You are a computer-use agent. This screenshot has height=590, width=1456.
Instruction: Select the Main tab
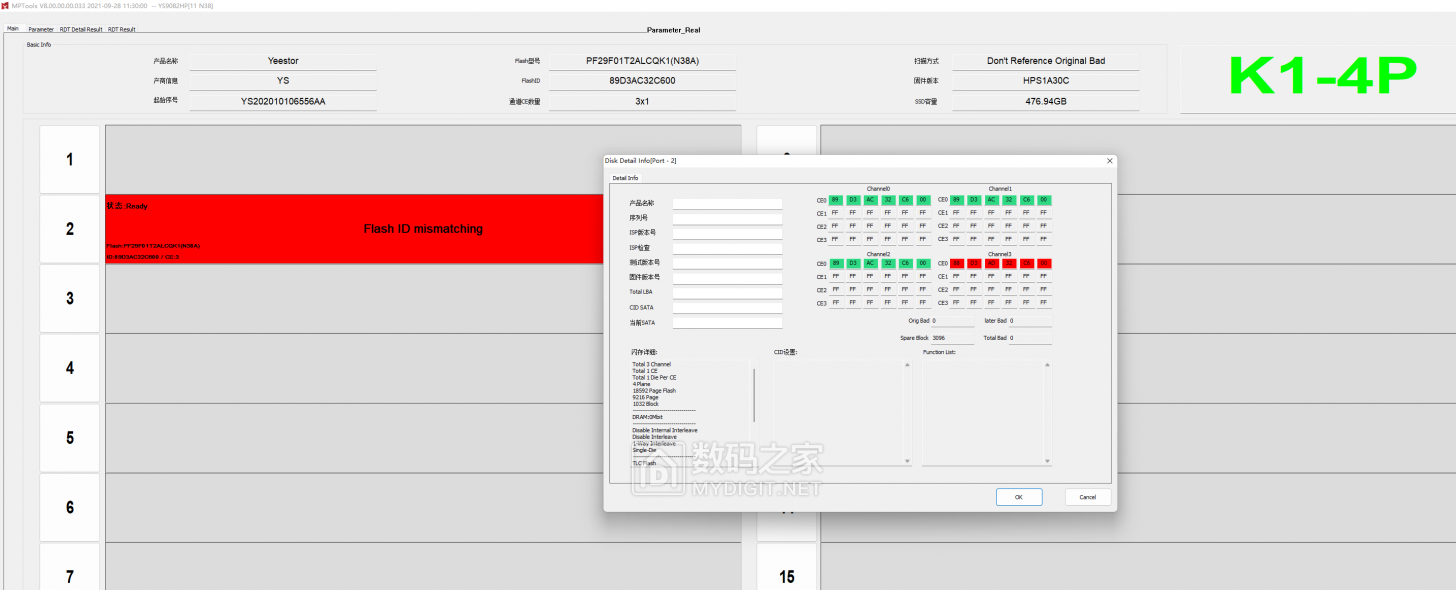[12, 29]
